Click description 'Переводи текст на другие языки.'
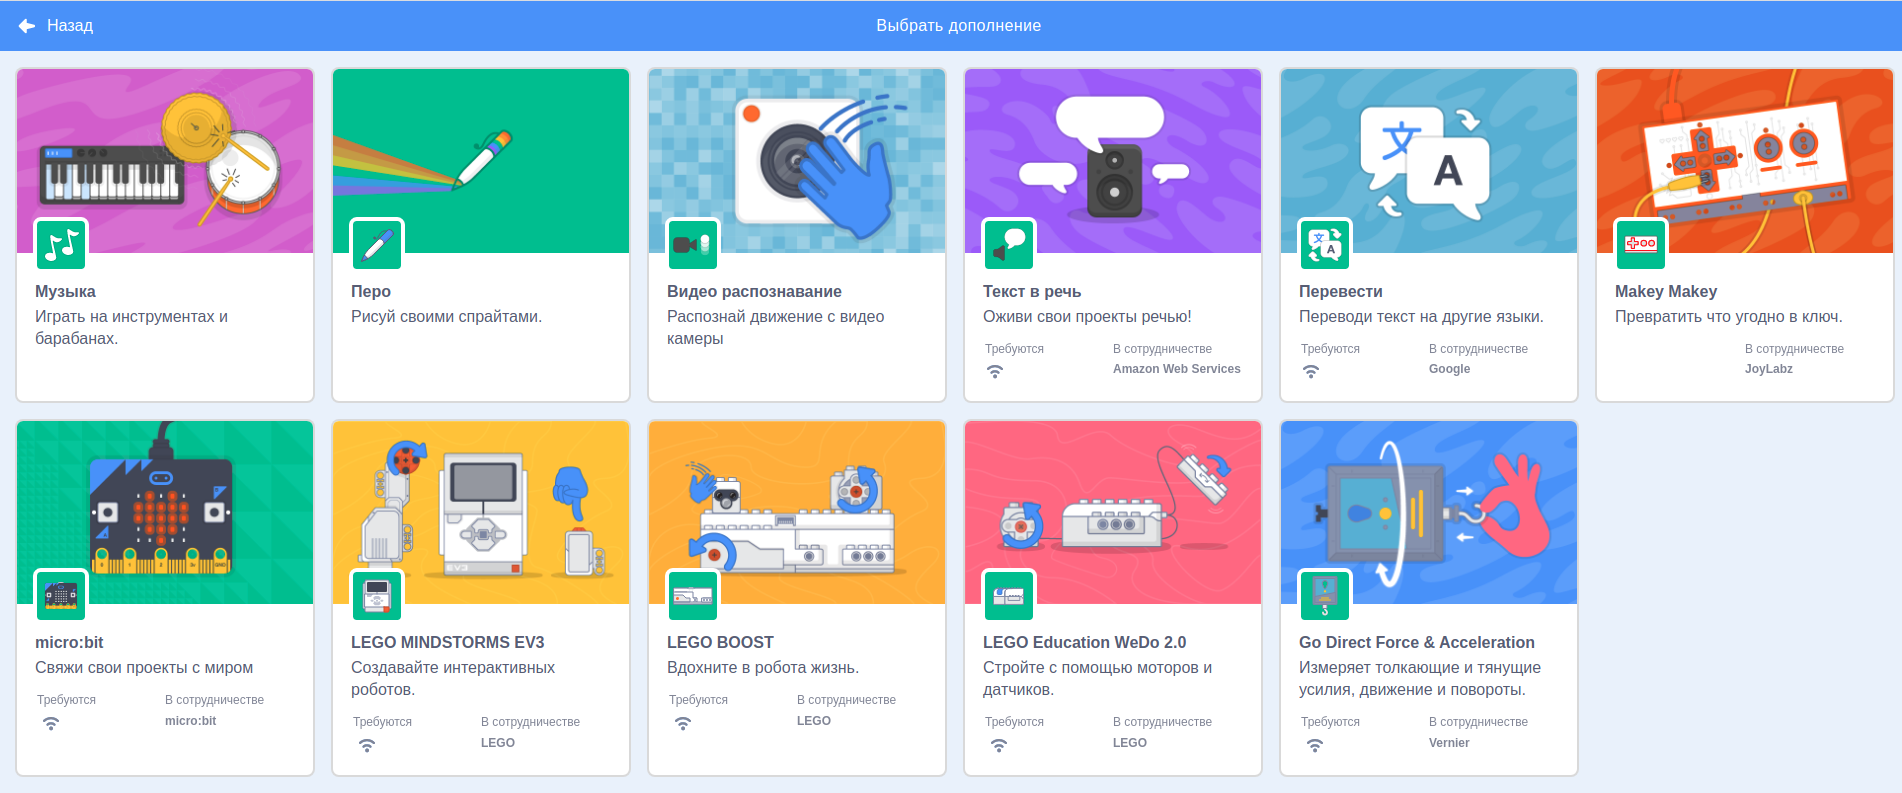 click(1421, 316)
